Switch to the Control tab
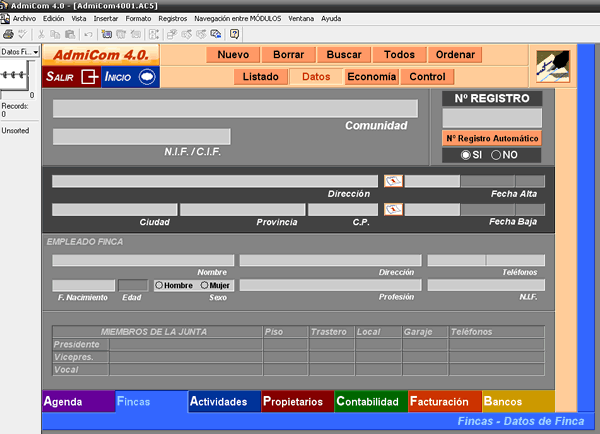The image size is (600, 434). point(427,77)
